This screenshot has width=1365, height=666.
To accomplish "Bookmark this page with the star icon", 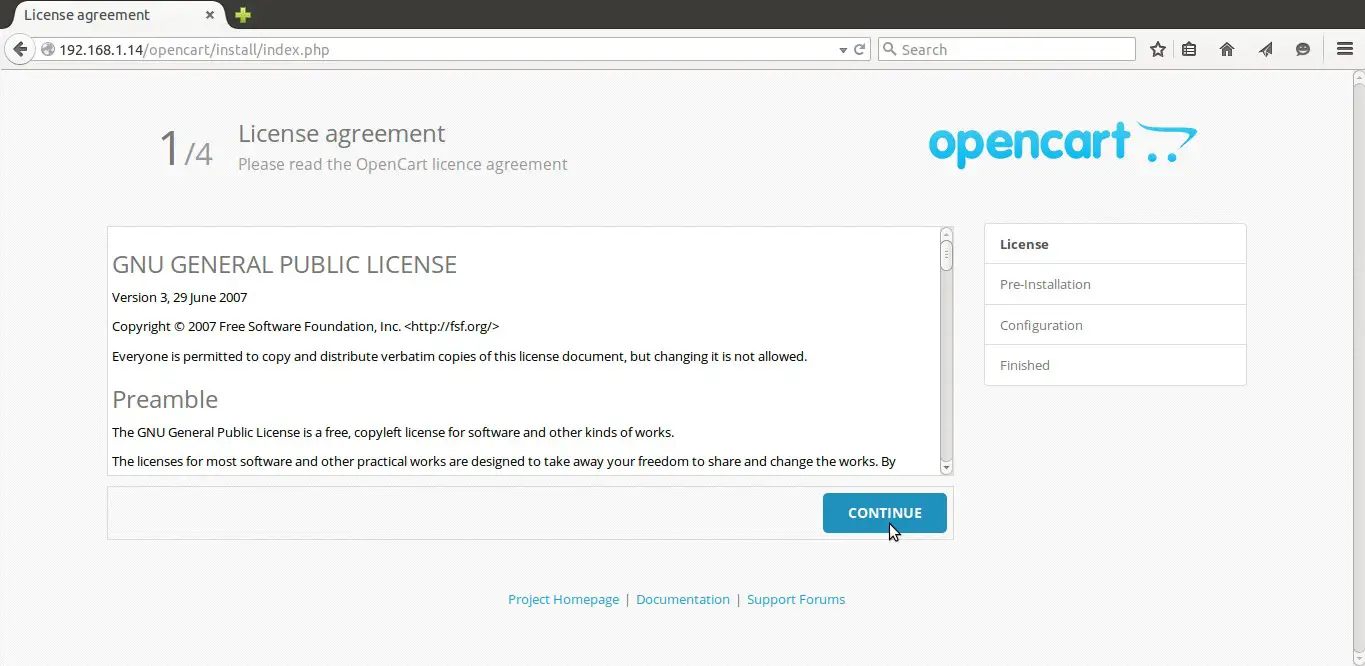I will pos(1158,49).
